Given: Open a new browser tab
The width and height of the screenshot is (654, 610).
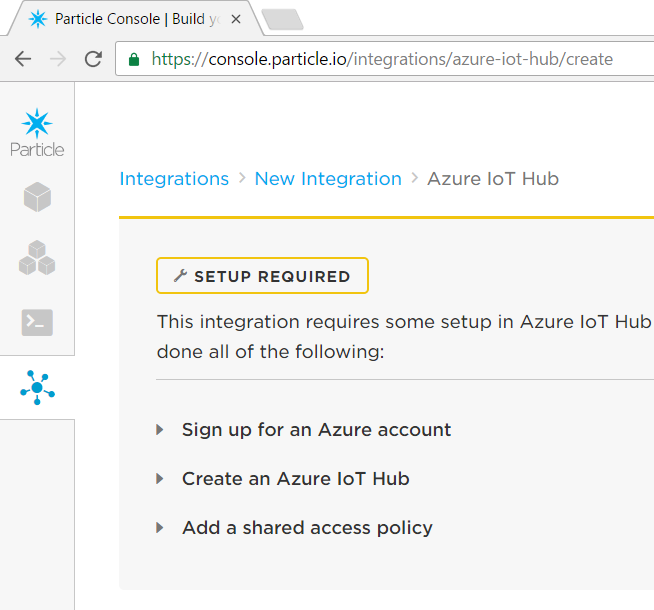Looking at the screenshot, I should point(282,19).
